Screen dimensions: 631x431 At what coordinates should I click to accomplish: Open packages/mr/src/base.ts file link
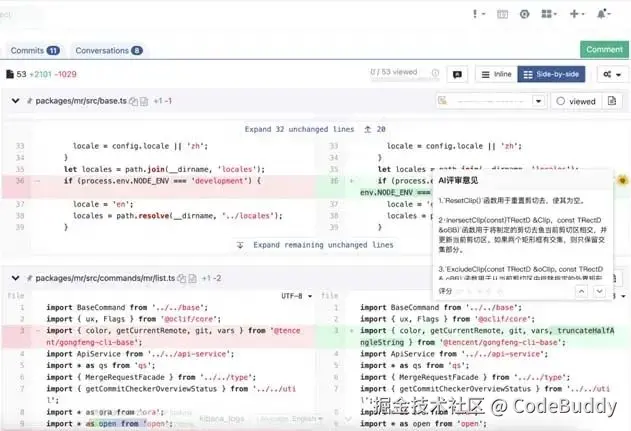[81, 101]
